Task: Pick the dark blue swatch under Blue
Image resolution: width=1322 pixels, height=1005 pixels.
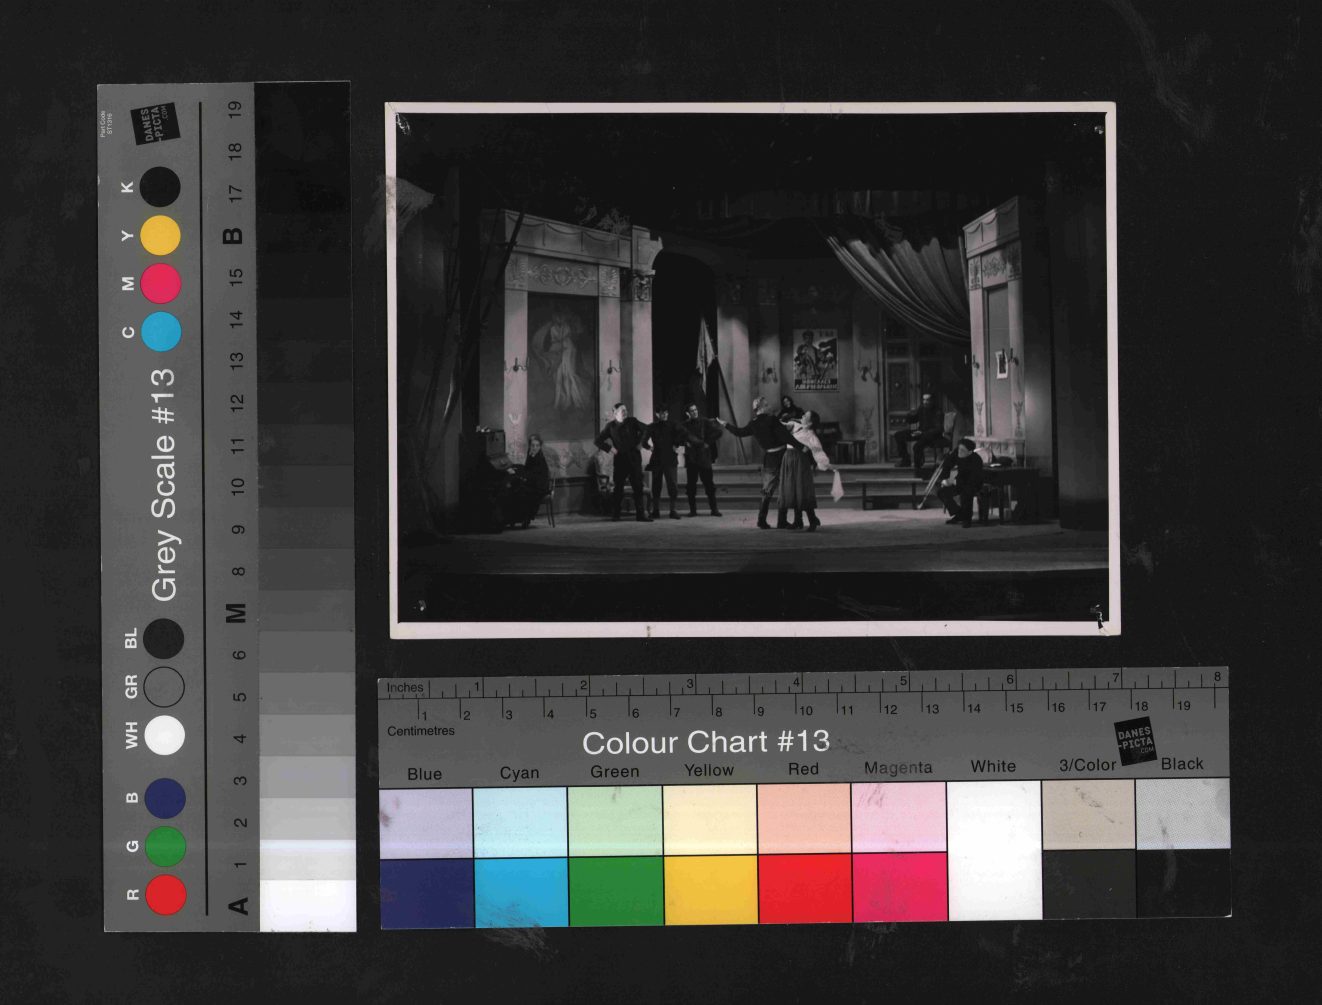Action: (426, 892)
